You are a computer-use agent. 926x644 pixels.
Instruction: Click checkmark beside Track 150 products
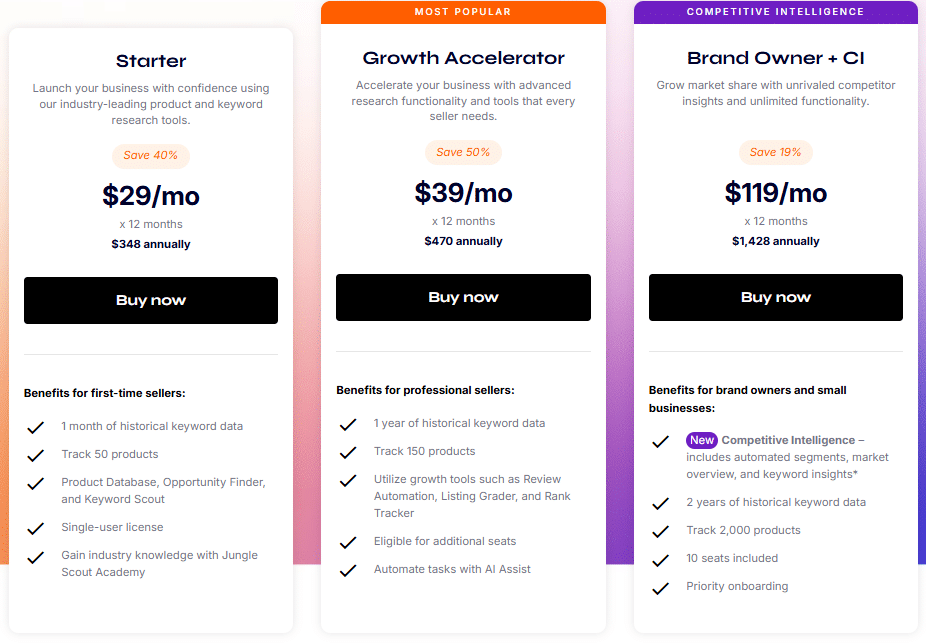tap(348, 452)
